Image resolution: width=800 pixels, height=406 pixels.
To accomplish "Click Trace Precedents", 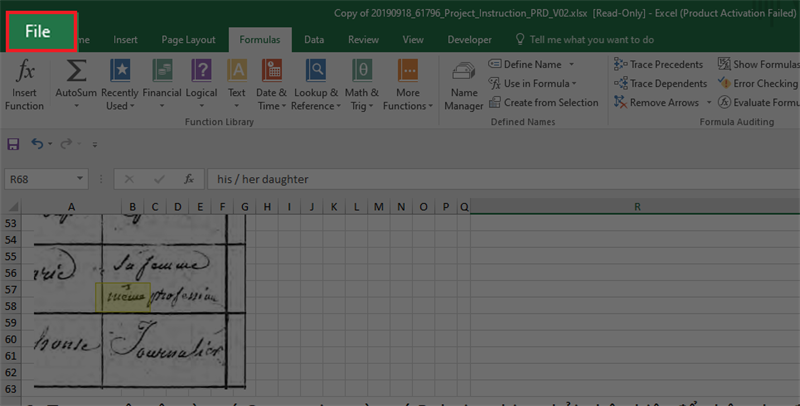I will [x=659, y=64].
